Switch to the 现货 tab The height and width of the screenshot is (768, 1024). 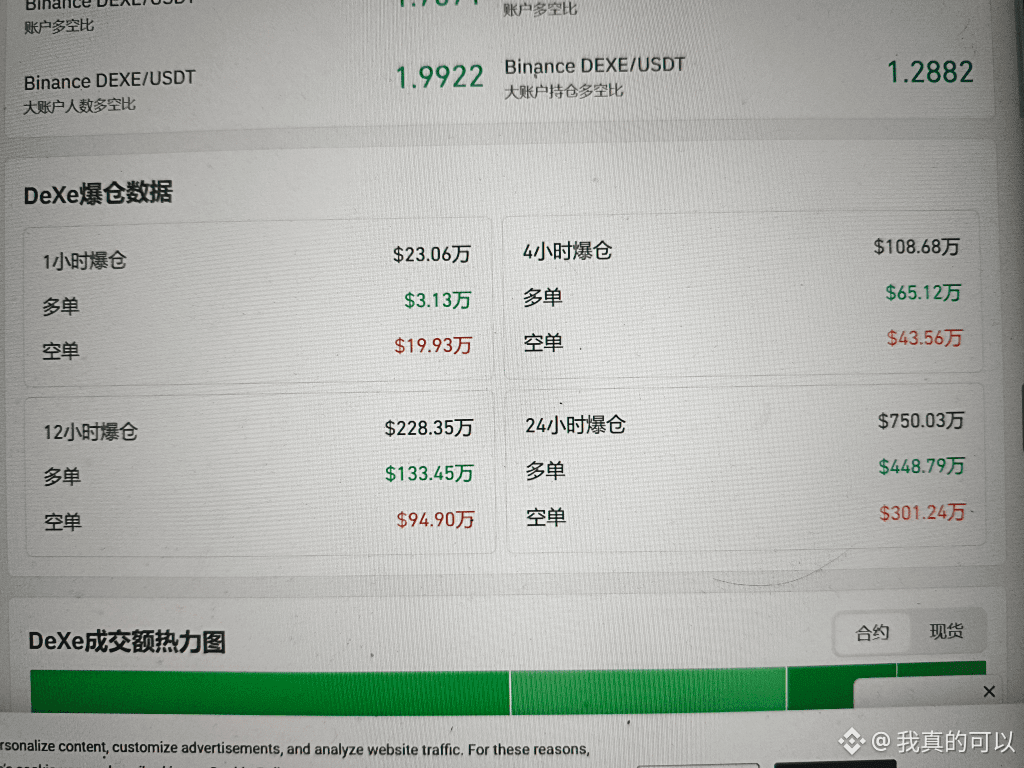(x=946, y=632)
